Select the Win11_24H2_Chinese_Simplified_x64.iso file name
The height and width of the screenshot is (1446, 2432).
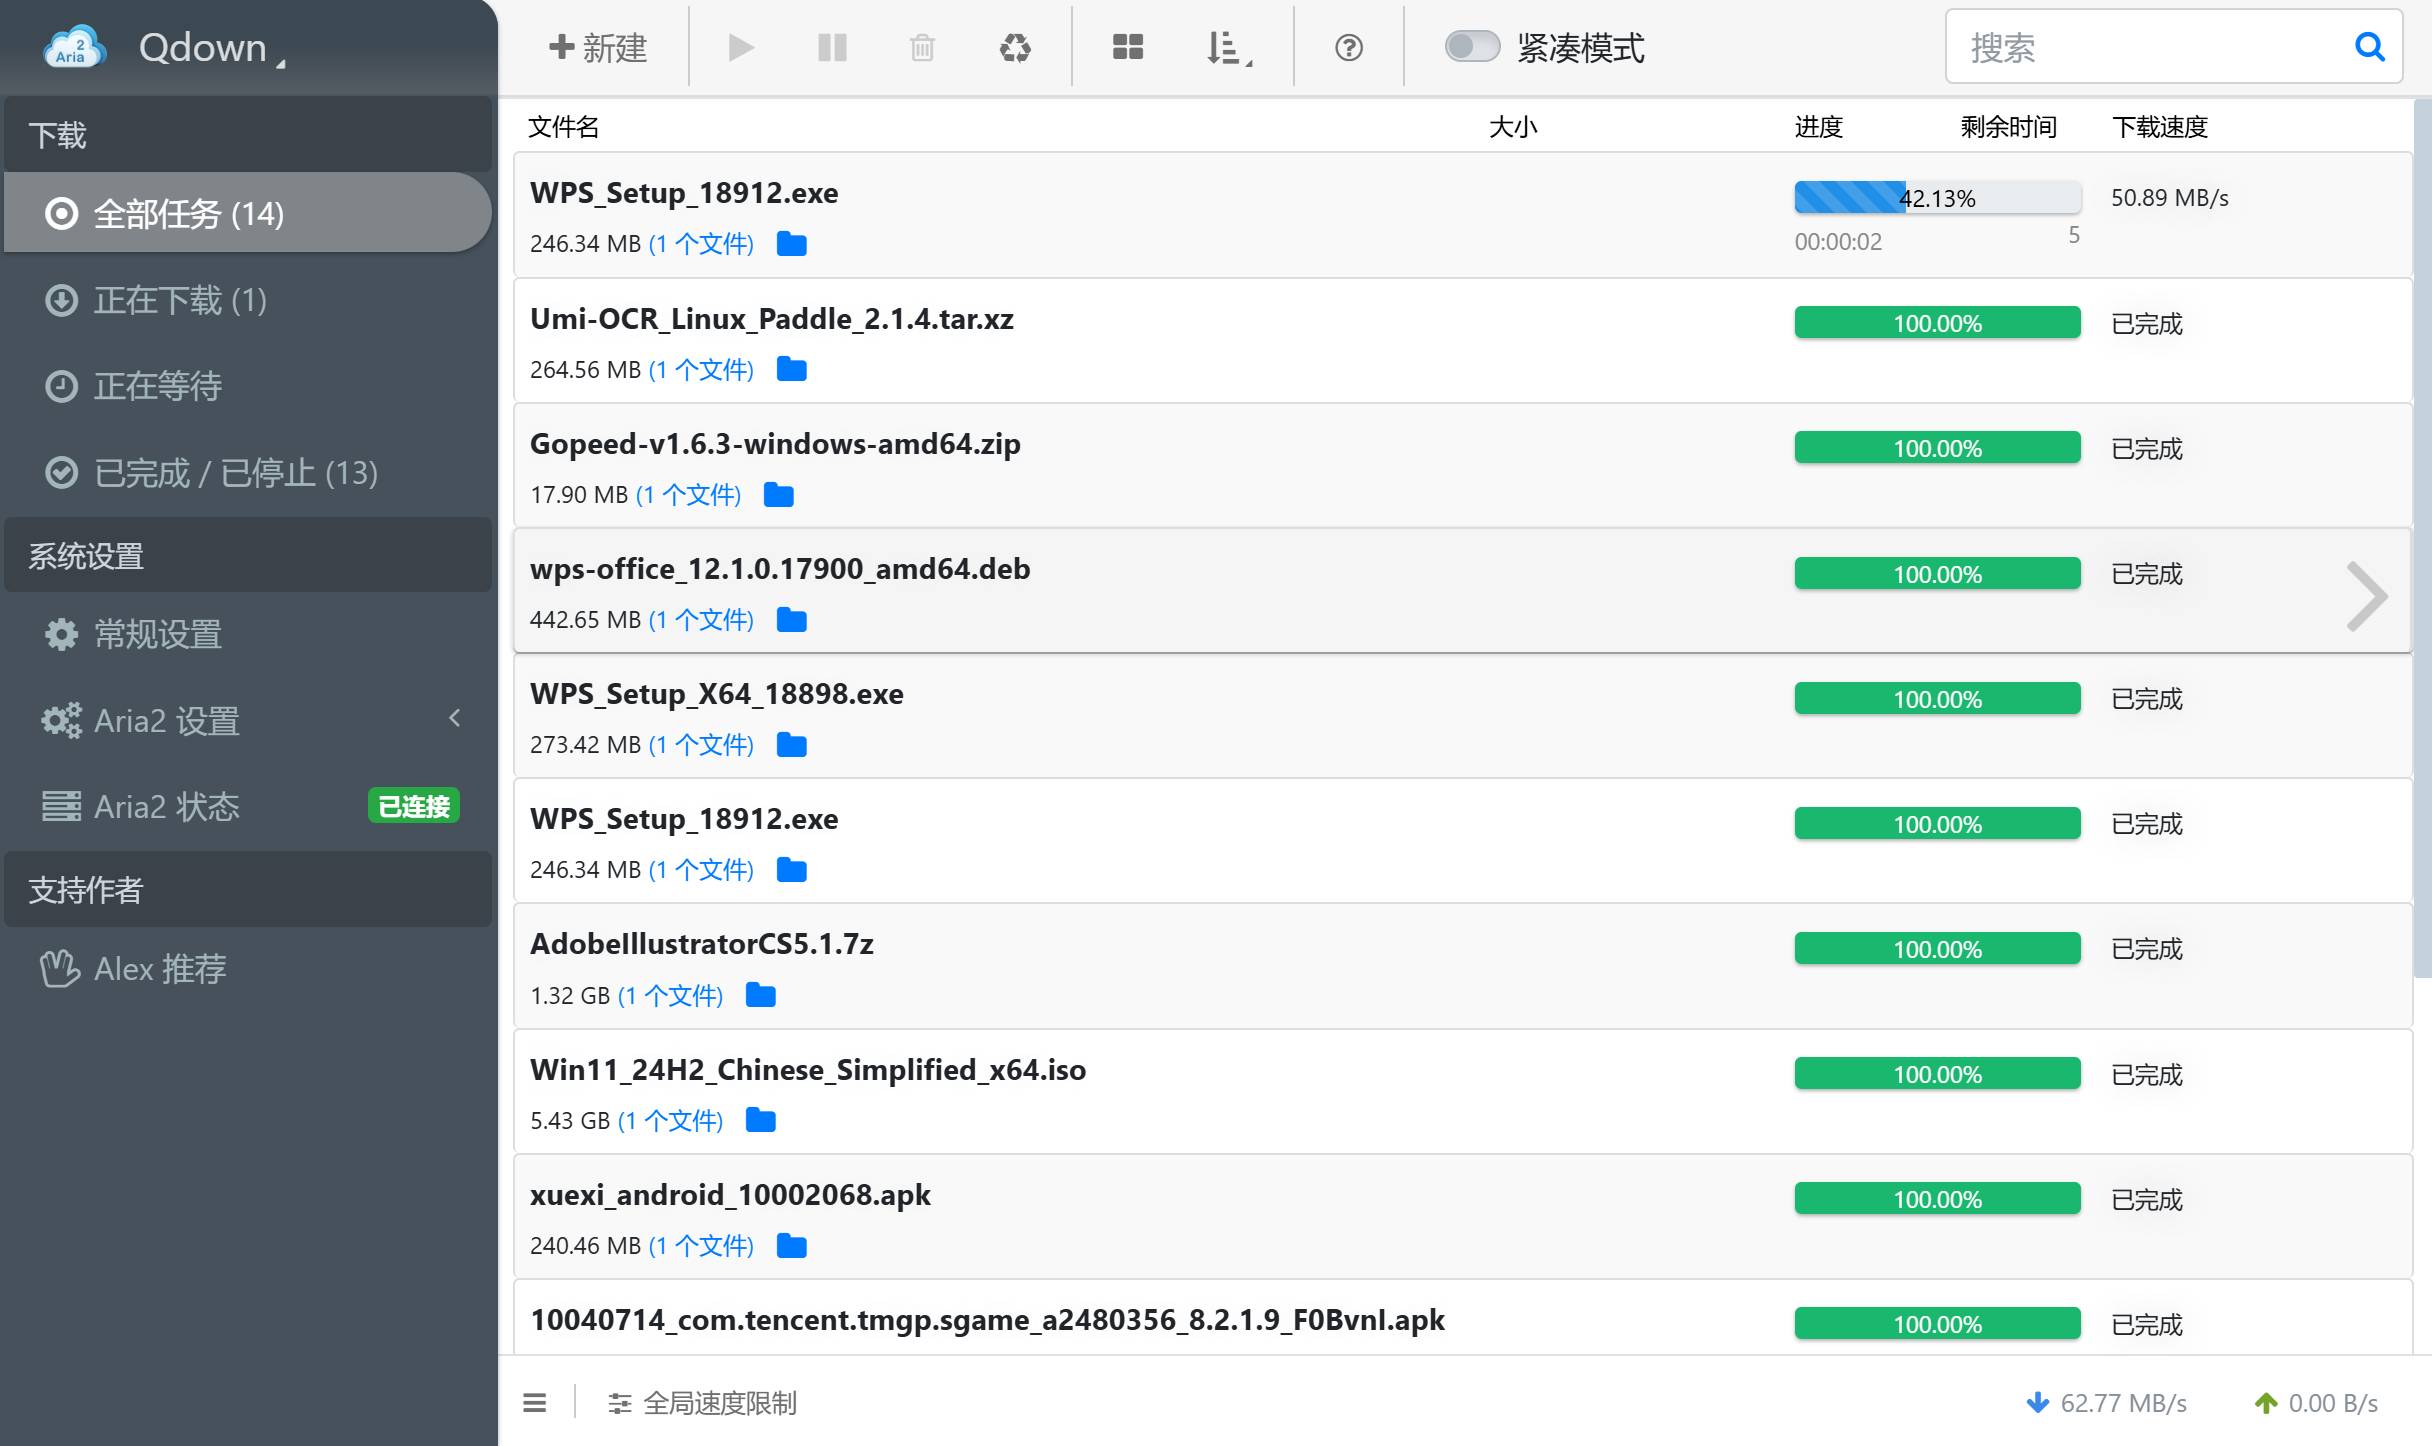(808, 1069)
